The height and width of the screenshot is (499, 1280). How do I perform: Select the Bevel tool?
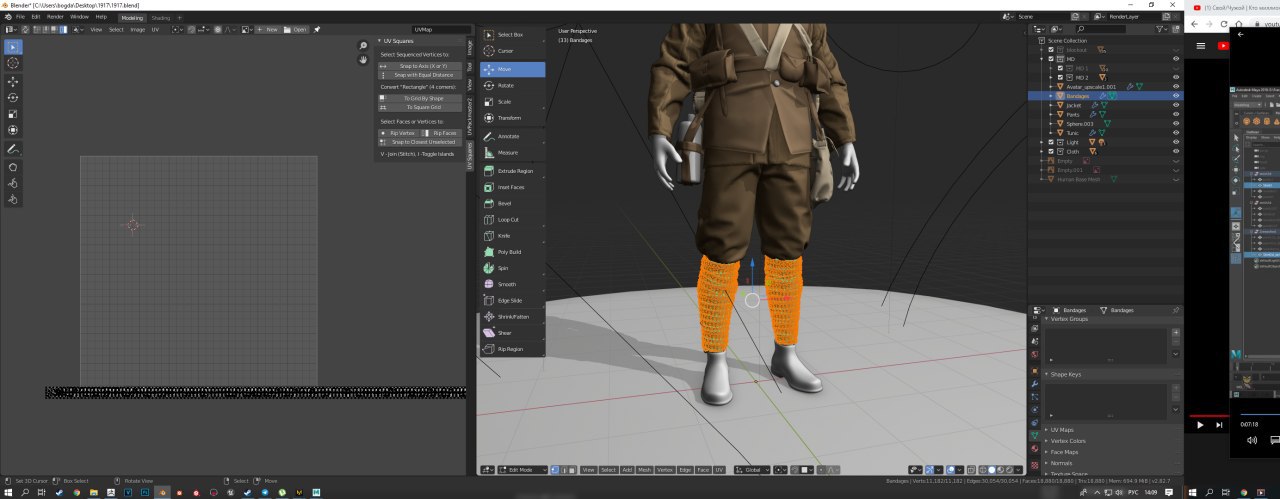512,203
